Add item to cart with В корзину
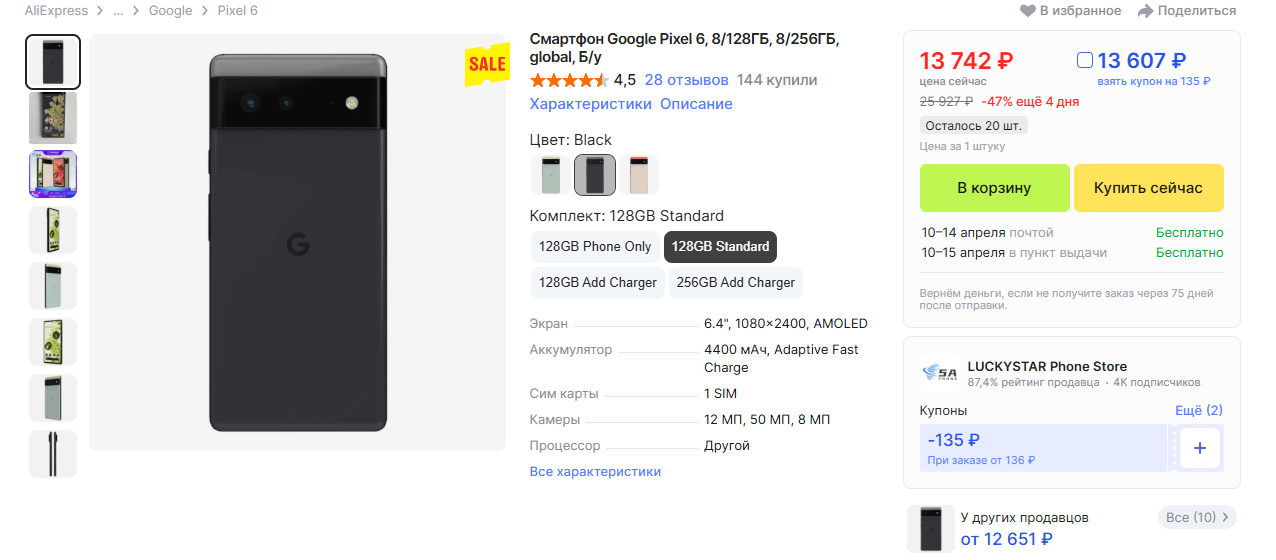 click(993, 188)
